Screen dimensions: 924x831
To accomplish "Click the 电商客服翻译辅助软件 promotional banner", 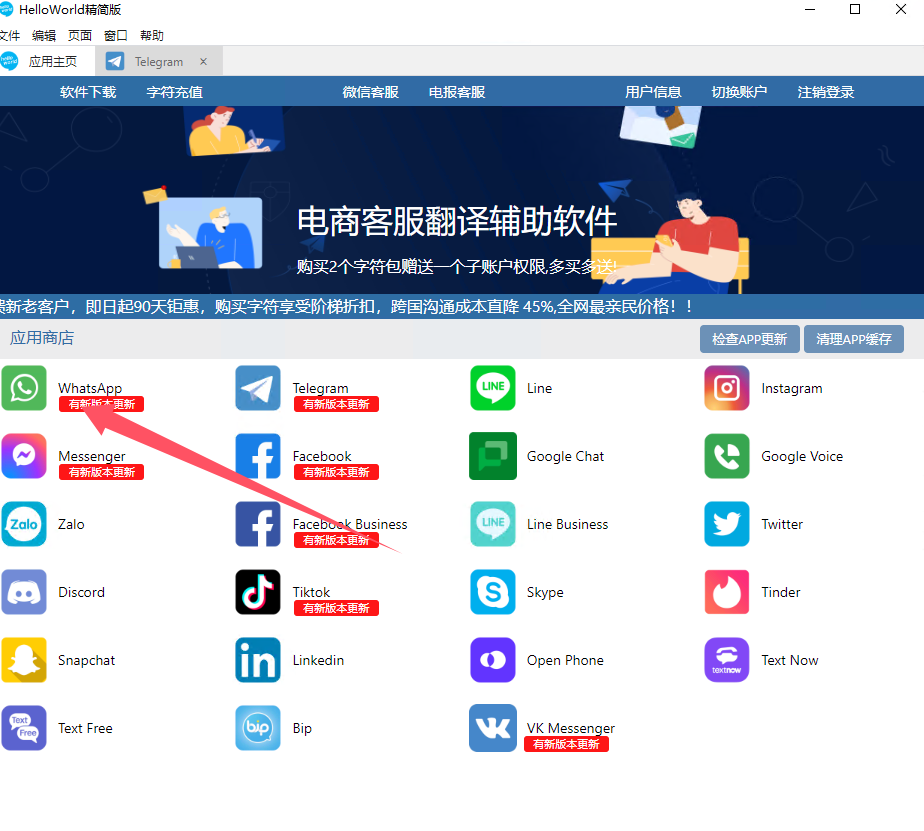I will click(462, 200).
